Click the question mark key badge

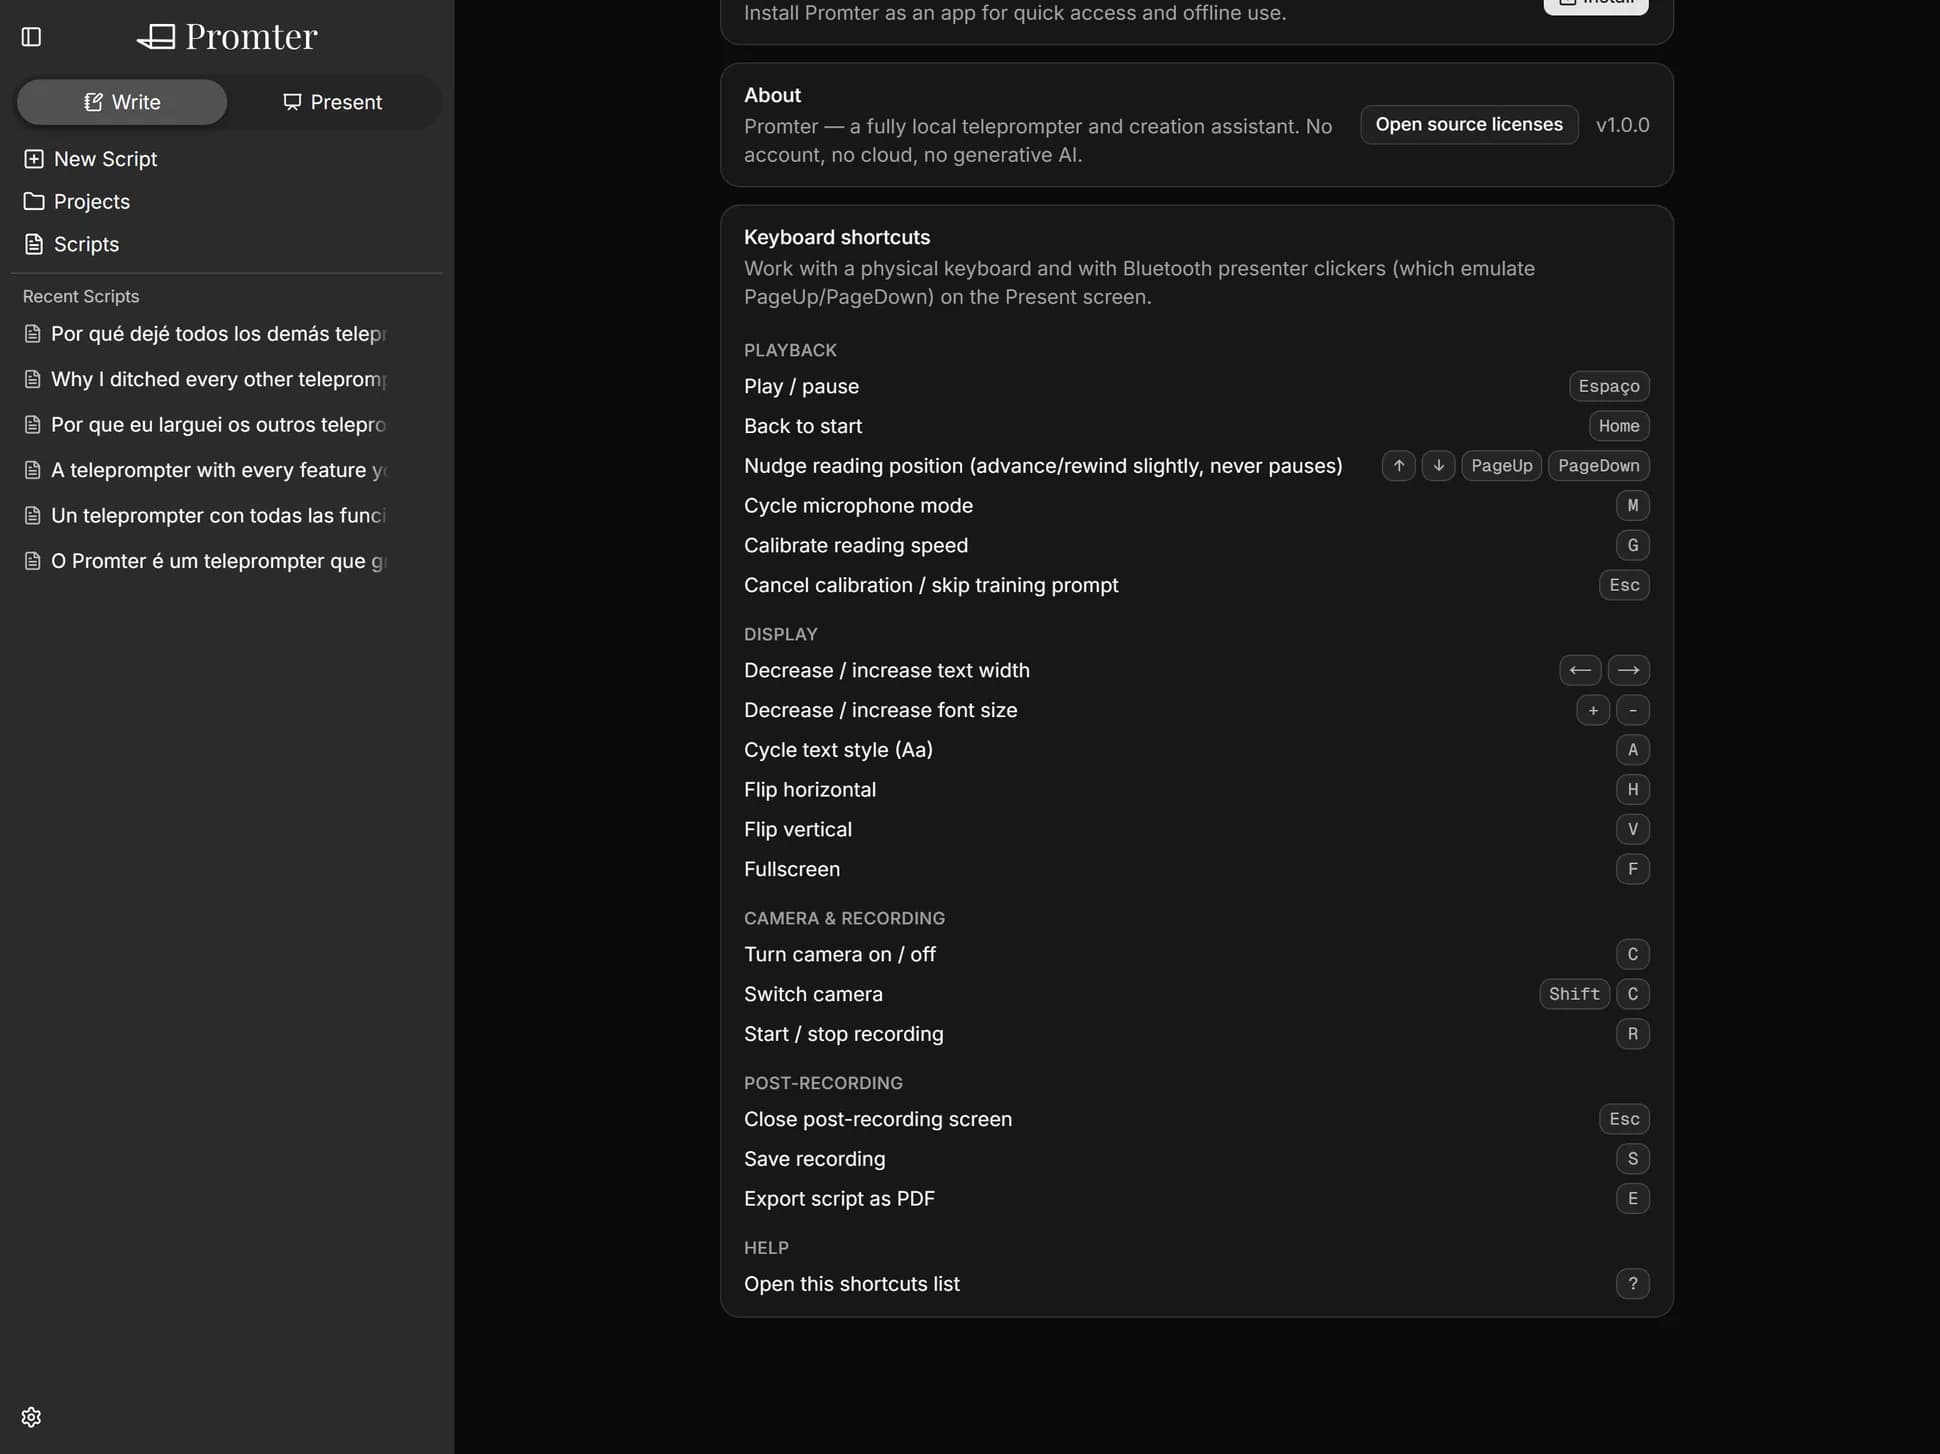(x=1632, y=1284)
